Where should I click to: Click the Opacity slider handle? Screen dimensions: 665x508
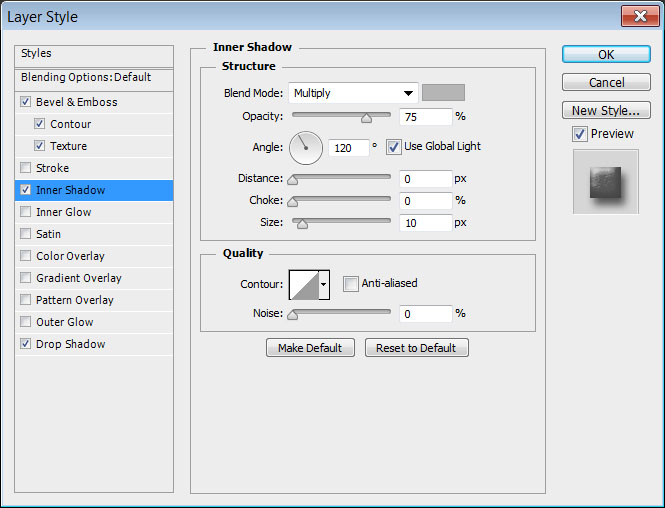[366, 118]
